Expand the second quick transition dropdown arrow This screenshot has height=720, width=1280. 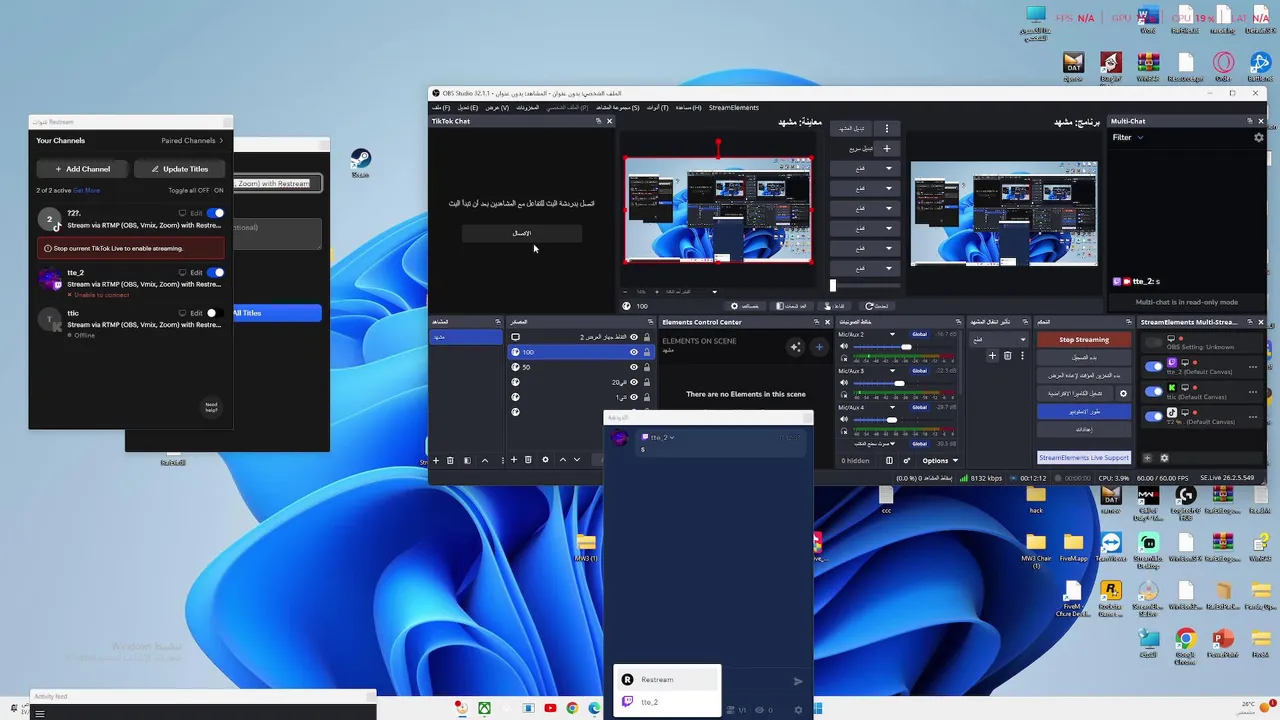(x=888, y=188)
